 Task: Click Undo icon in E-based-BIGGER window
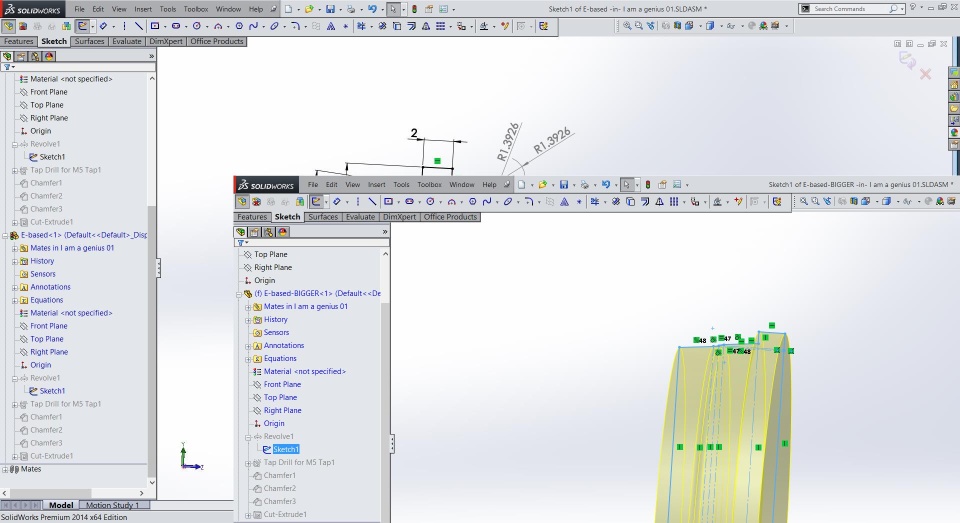606,184
